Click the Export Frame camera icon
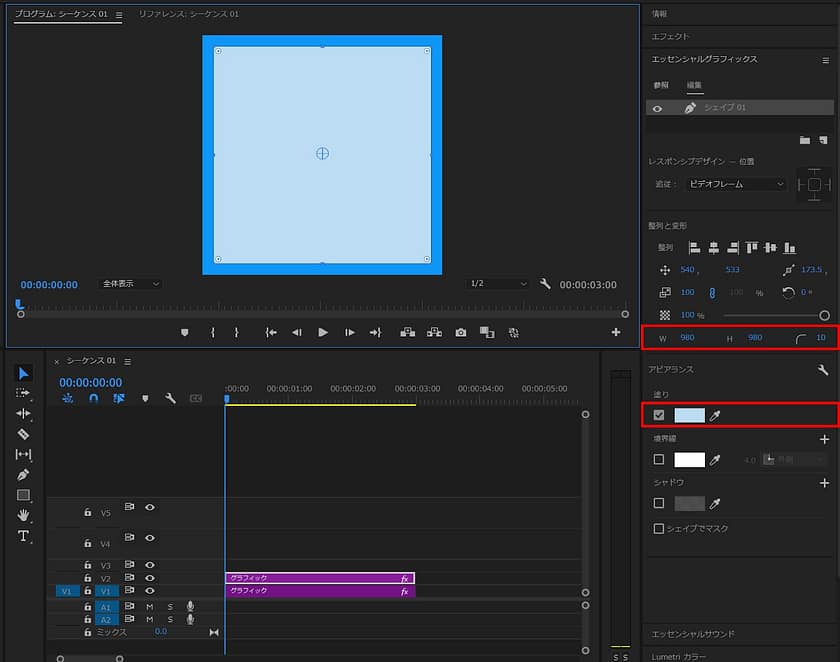The image size is (840, 662). [x=460, y=332]
